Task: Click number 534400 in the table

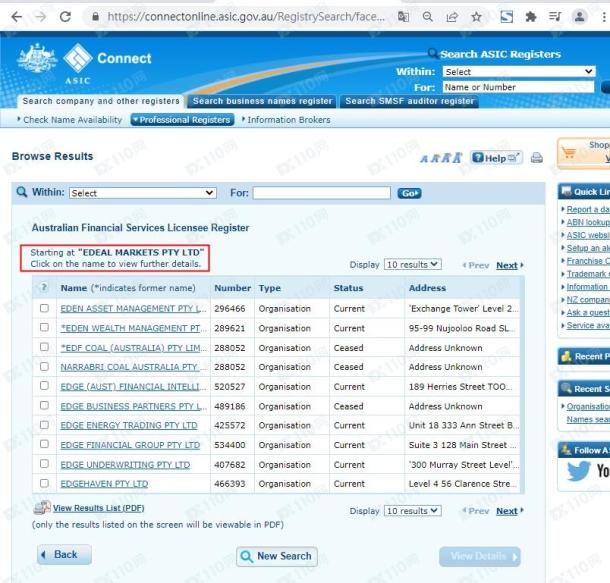Action: (x=230, y=445)
